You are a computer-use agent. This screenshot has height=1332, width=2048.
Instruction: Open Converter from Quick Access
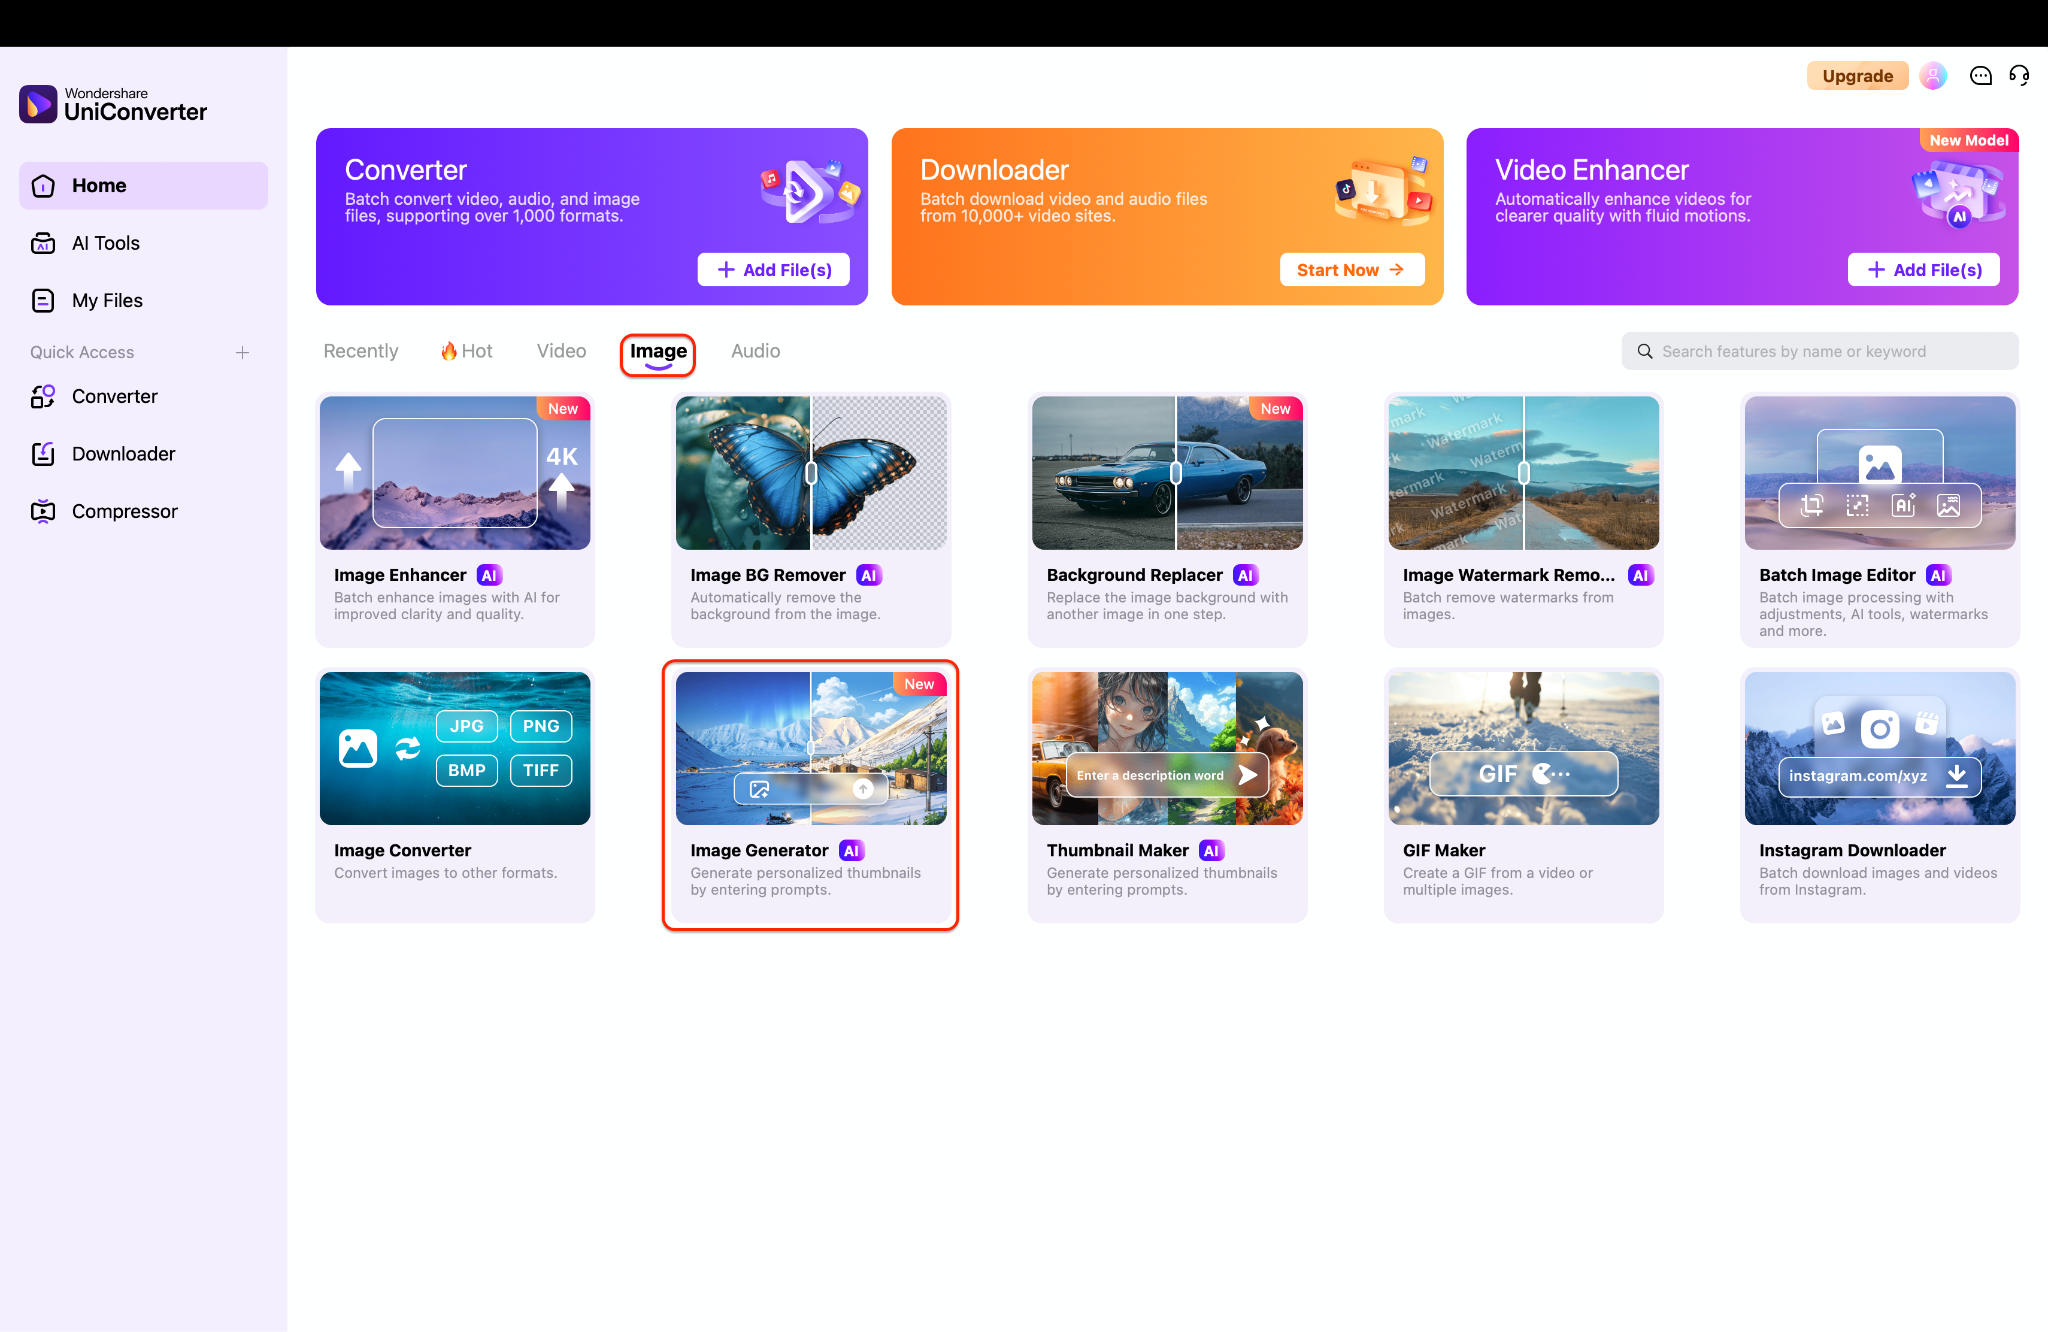[143, 397]
